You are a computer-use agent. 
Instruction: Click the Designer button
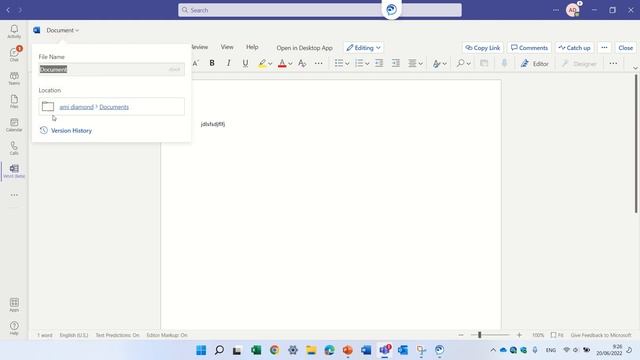click(579, 64)
